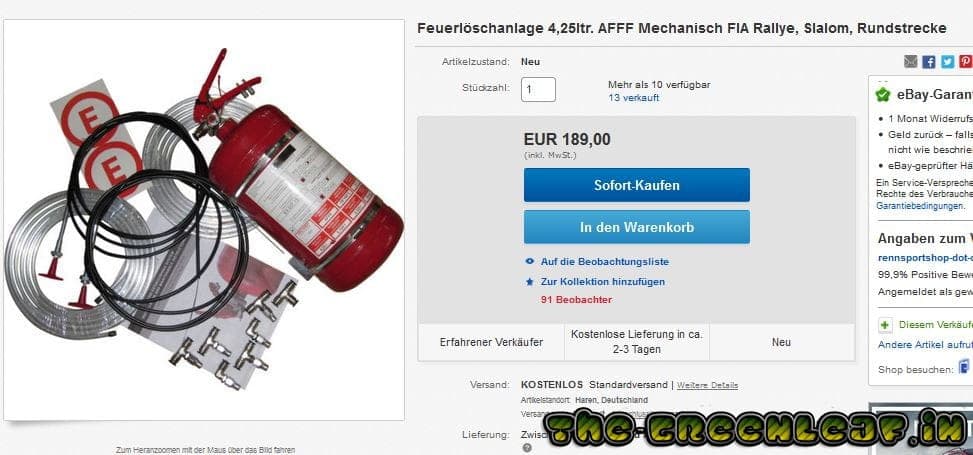Click the eye icon beside Beobachtungsliste
Image resolution: width=973 pixels, height=455 pixels.
(x=529, y=262)
